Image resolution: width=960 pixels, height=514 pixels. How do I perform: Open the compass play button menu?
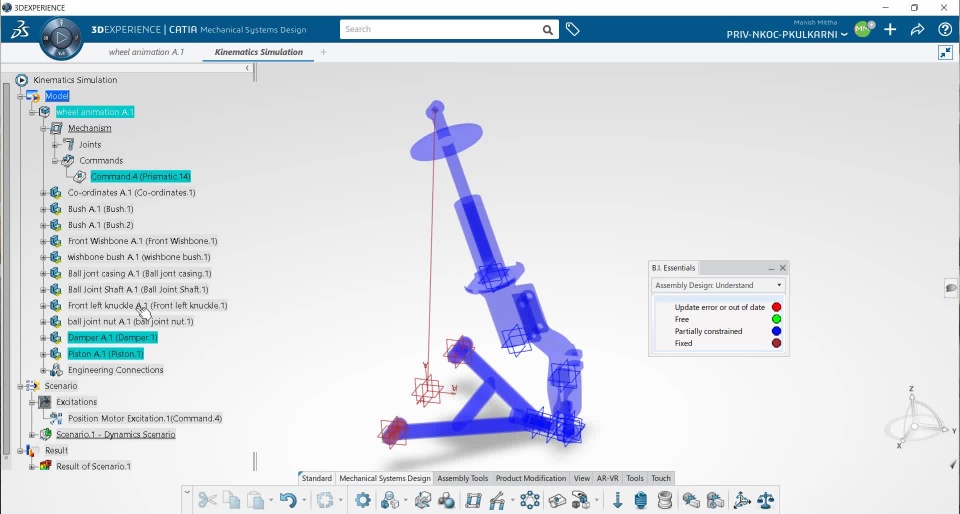pos(61,38)
